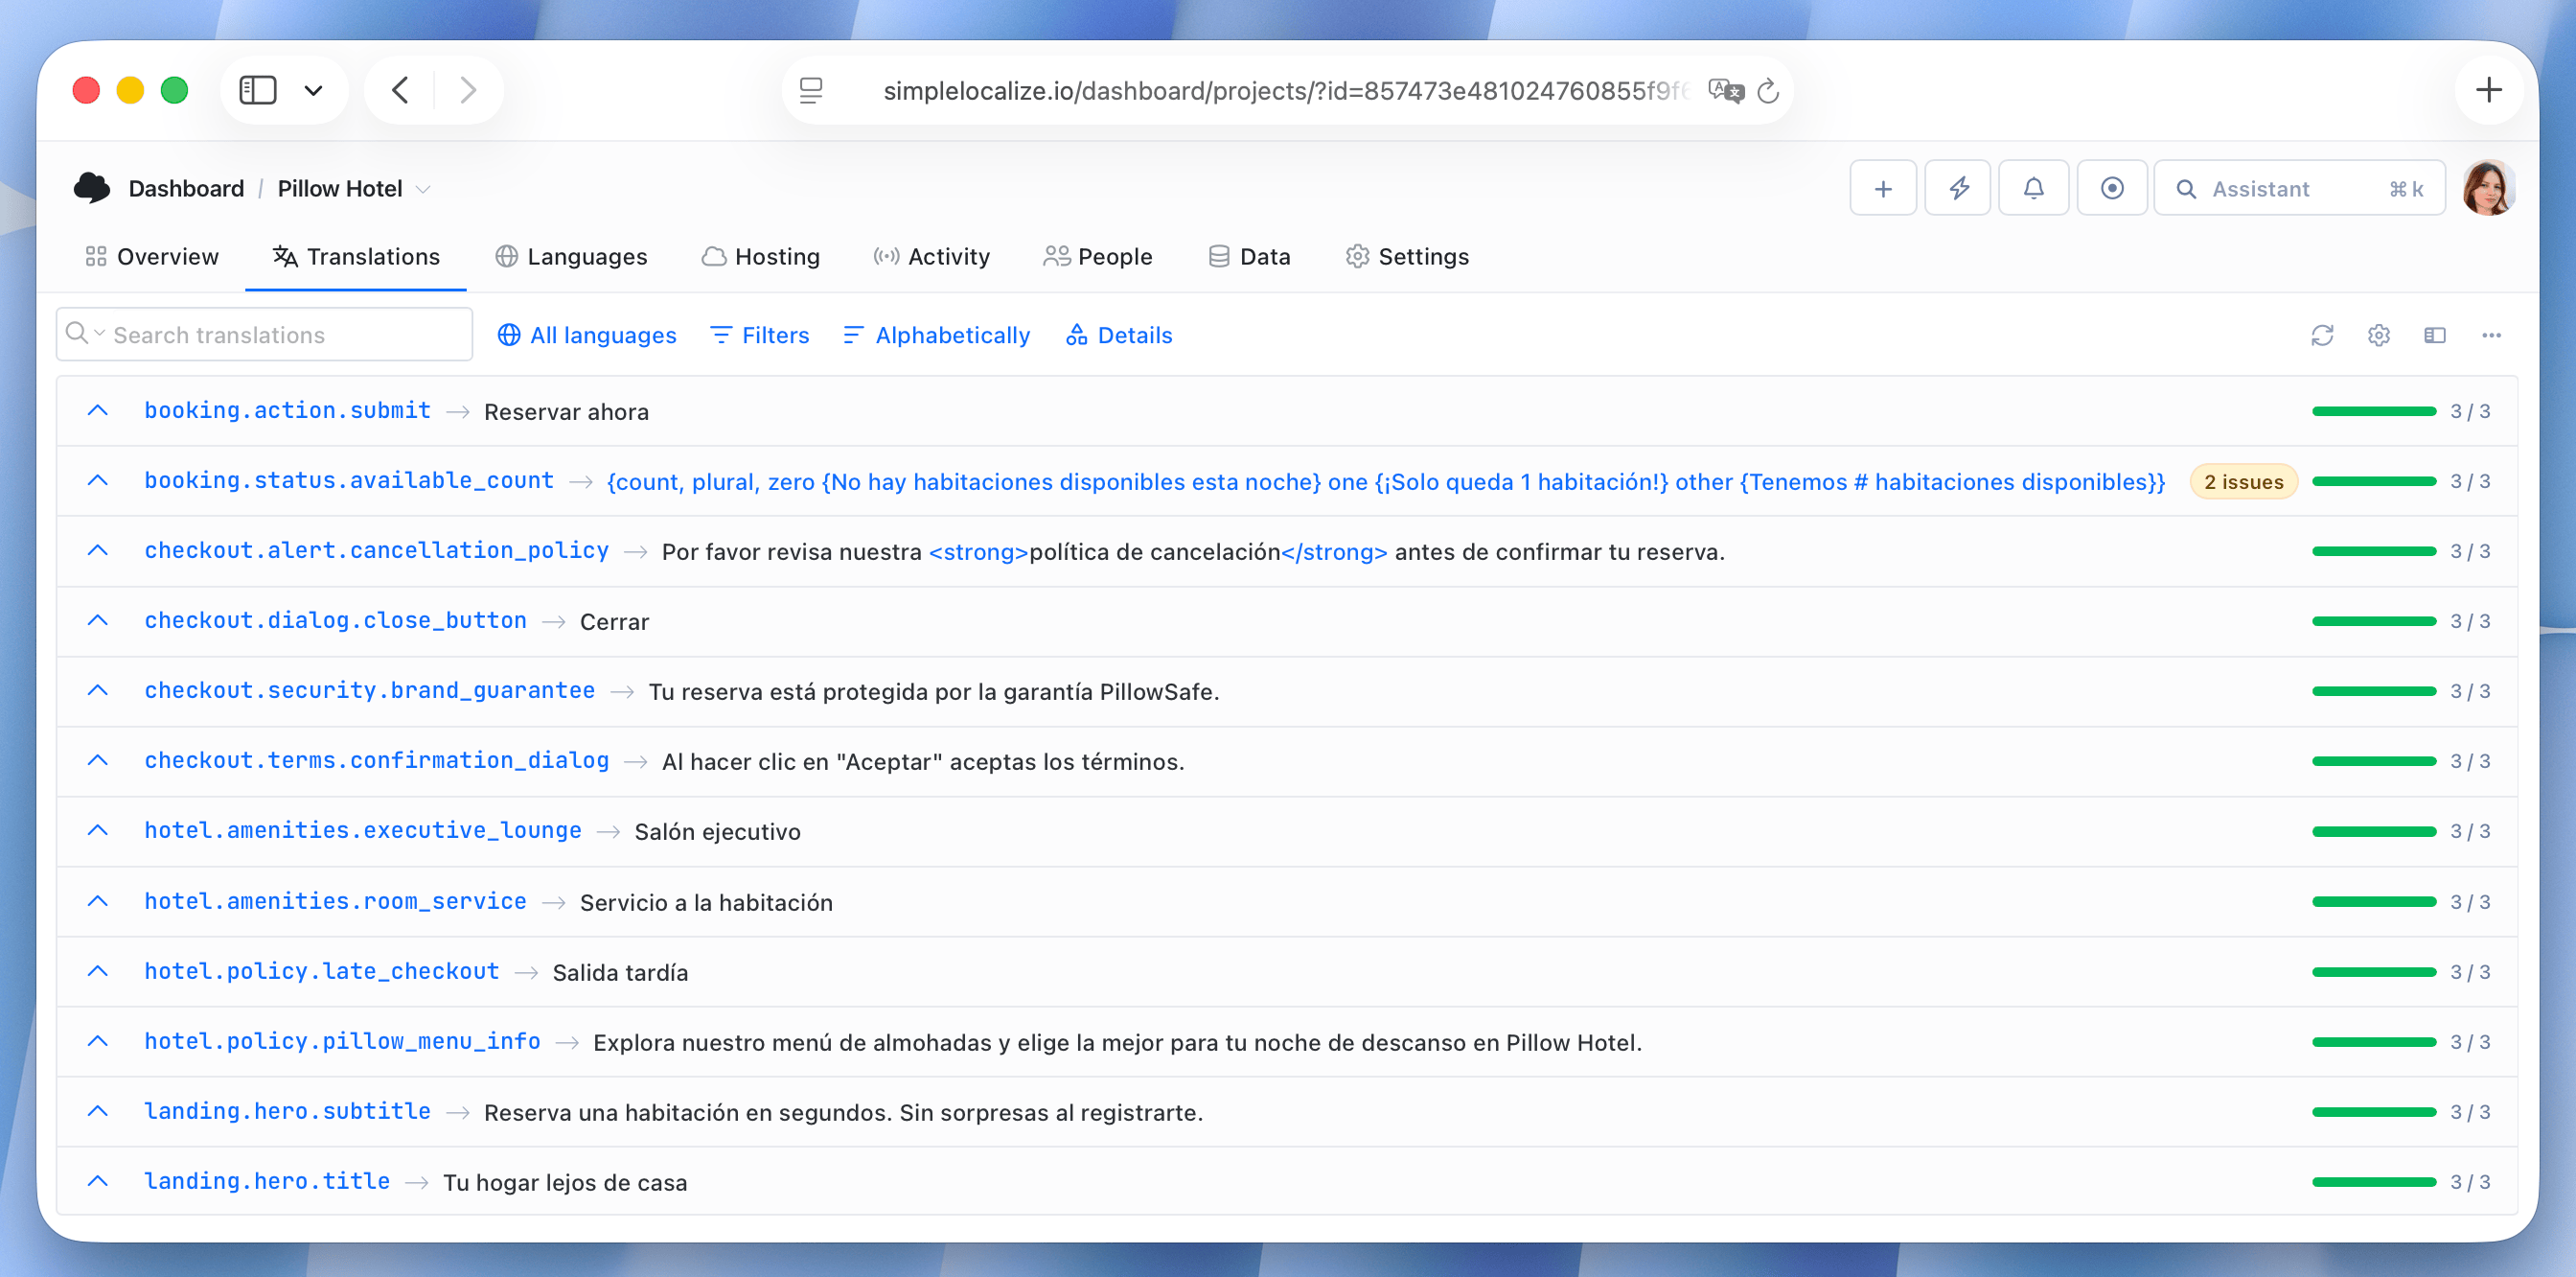The height and width of the screenshot is (1277, 2576).
Task: Open the user avatar menu
Action: 2488,188
